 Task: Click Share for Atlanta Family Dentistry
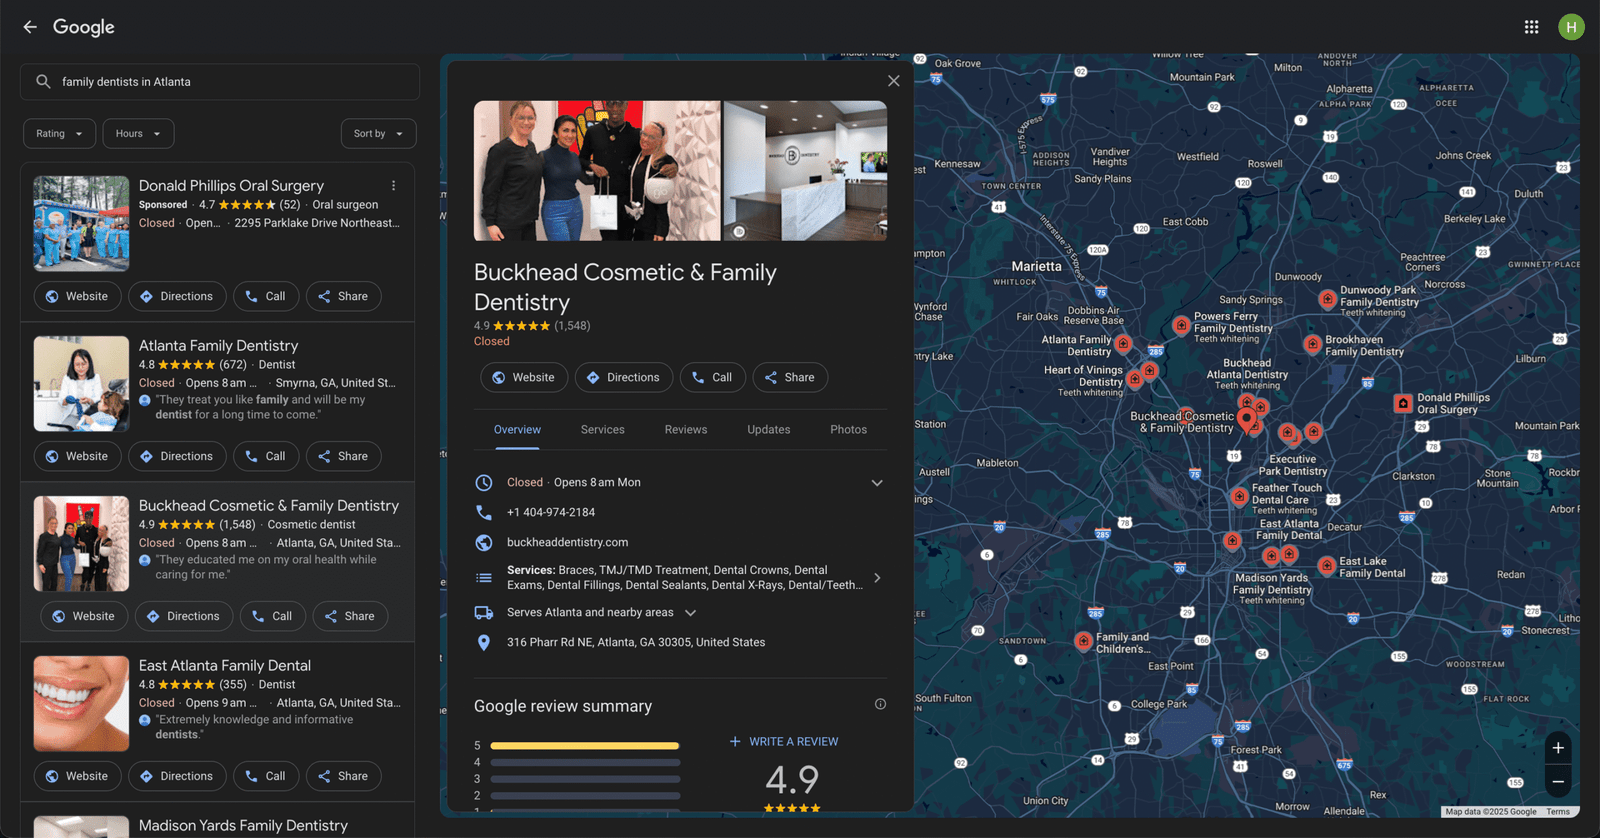(343, 457)
